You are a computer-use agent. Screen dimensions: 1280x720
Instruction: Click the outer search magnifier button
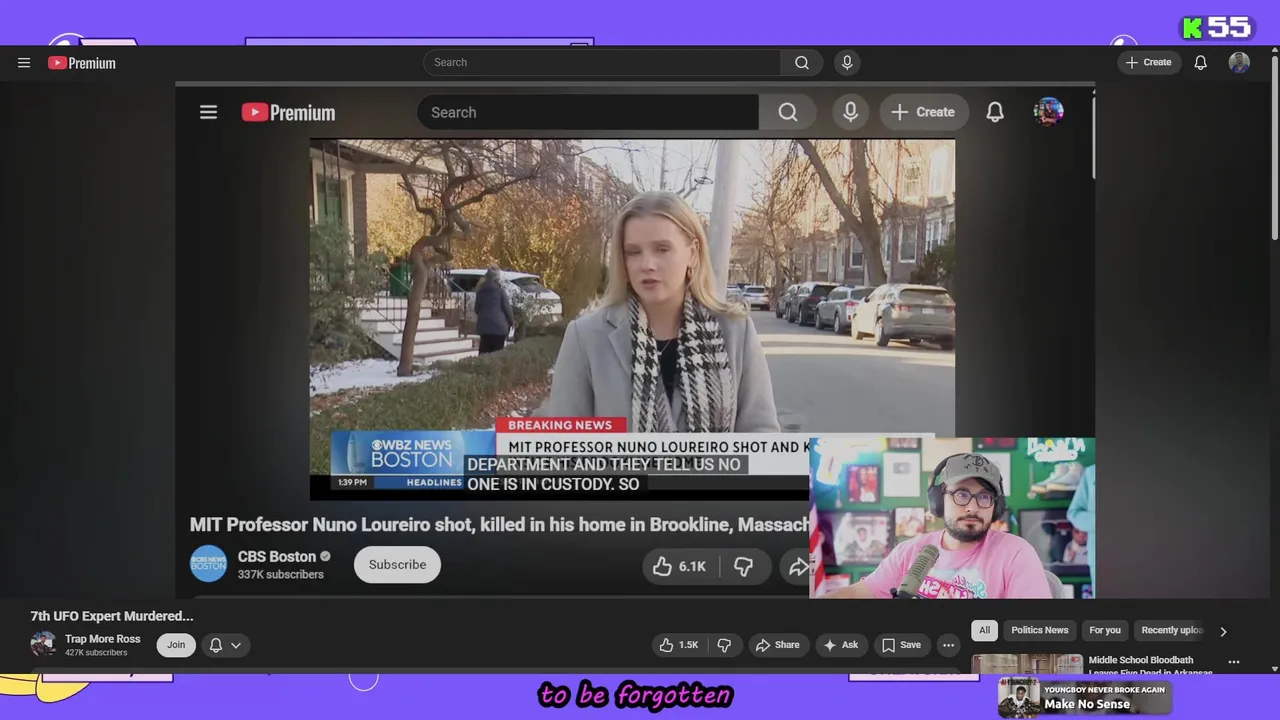802,62
